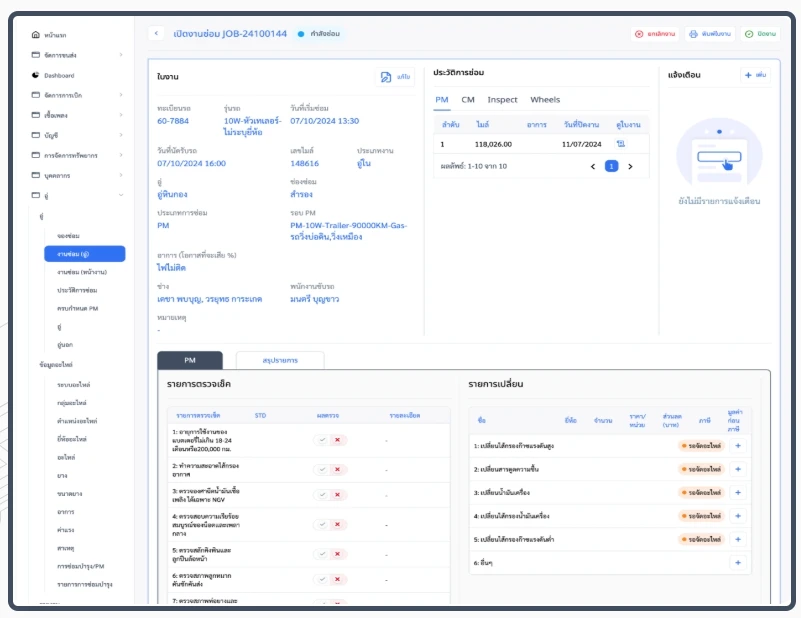Add part for เปลี่ยนไส้กรองก๊าซแรงดันต่ำ row

(738, 539)
